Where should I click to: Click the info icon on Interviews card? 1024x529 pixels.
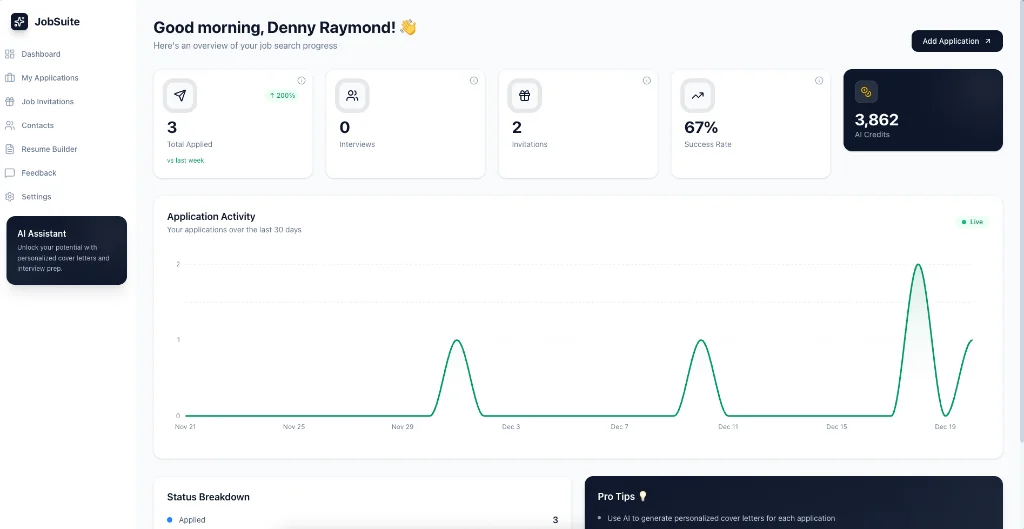(474, 81)
